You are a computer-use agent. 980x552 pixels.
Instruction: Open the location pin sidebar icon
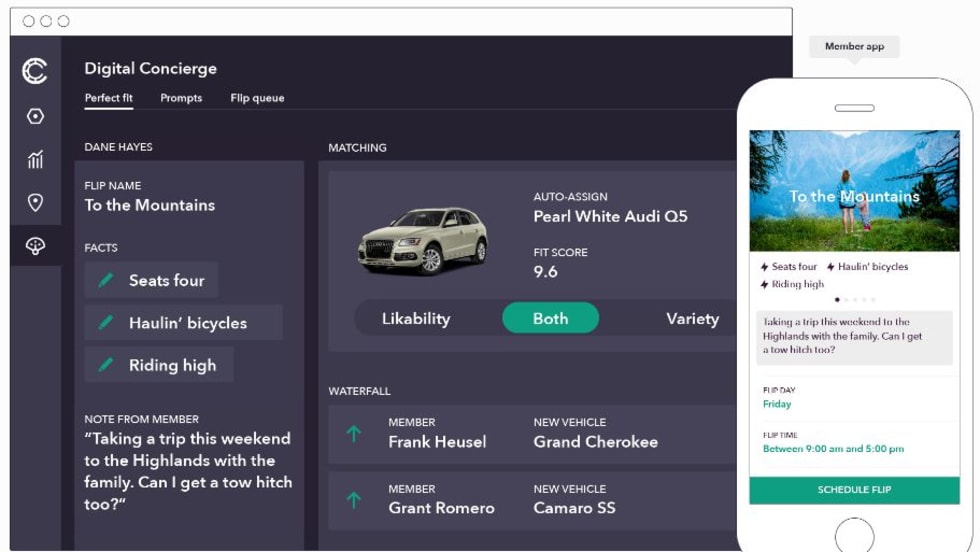(35, 203)
